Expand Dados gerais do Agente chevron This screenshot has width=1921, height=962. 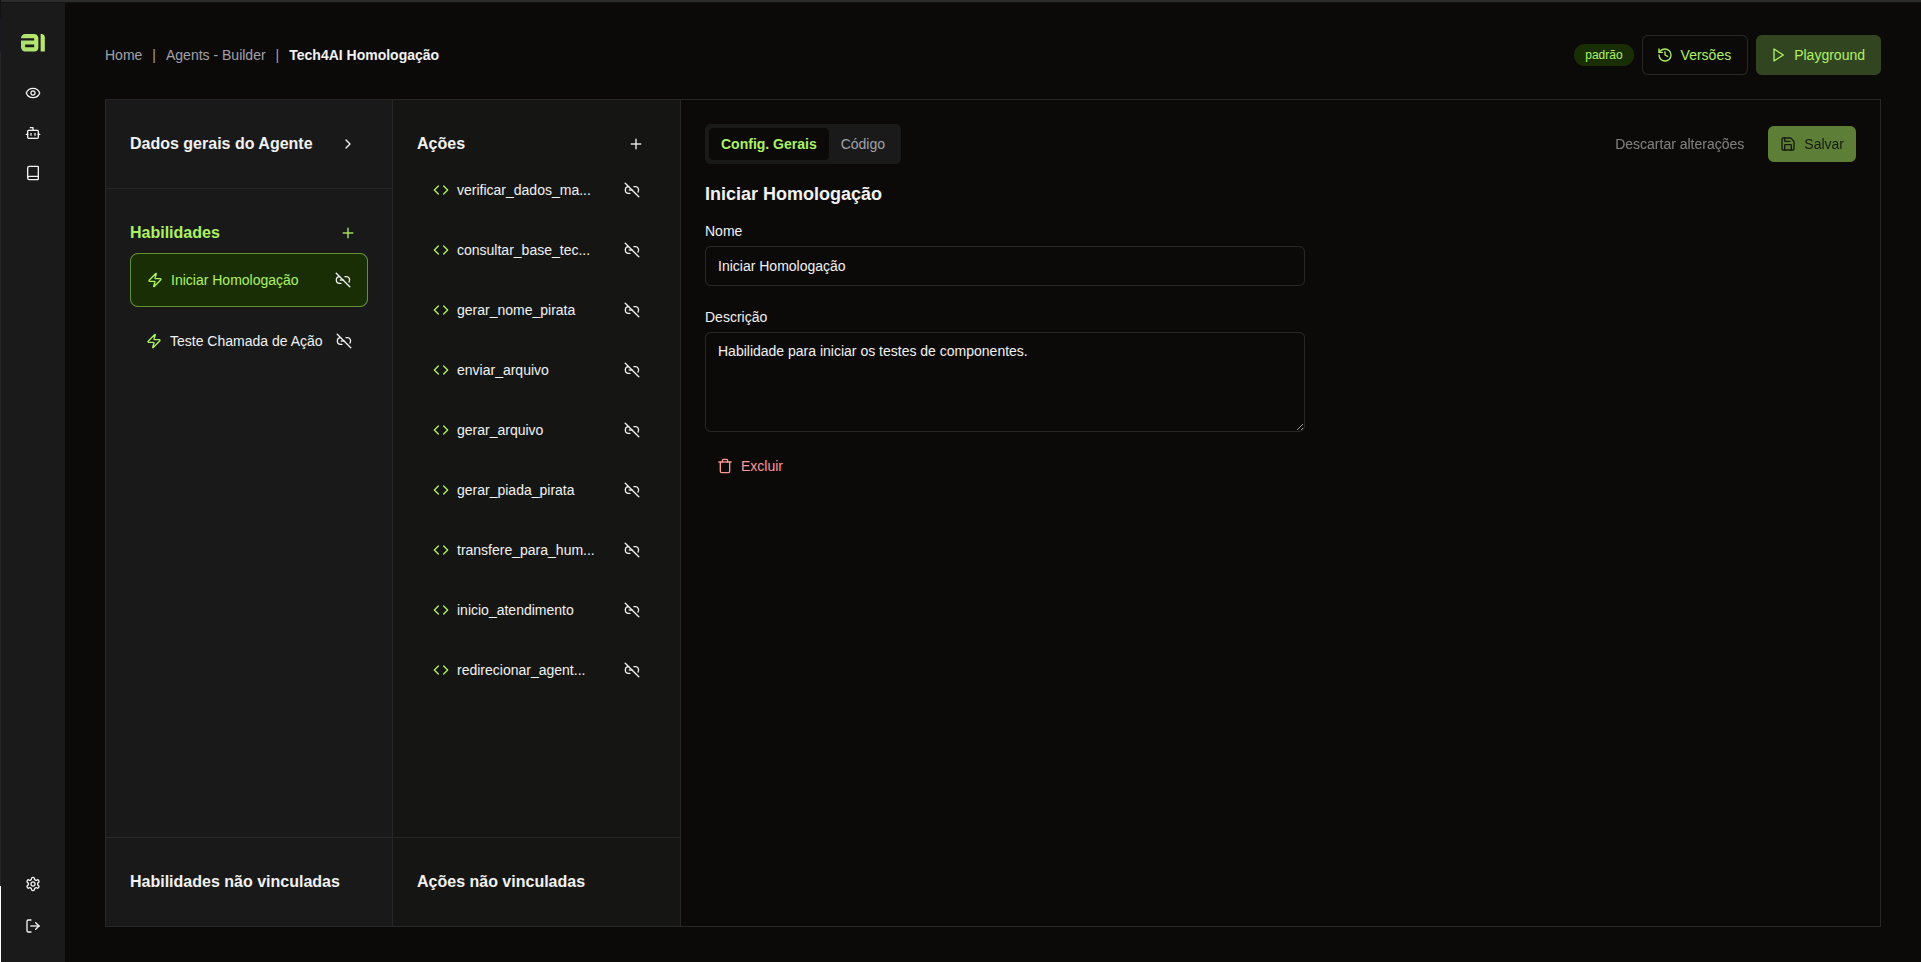[x=348, y=144]
